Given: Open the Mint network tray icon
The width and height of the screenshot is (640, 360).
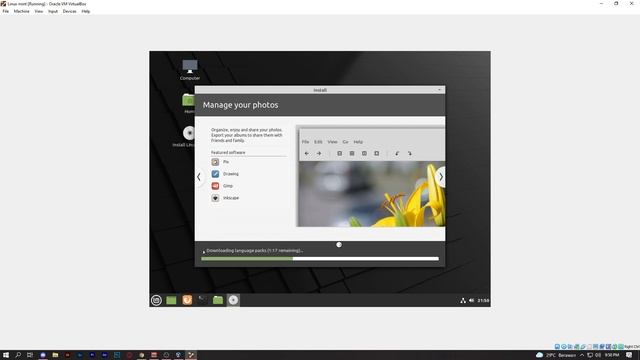Looking at the screenshot, I should (463, 300).
